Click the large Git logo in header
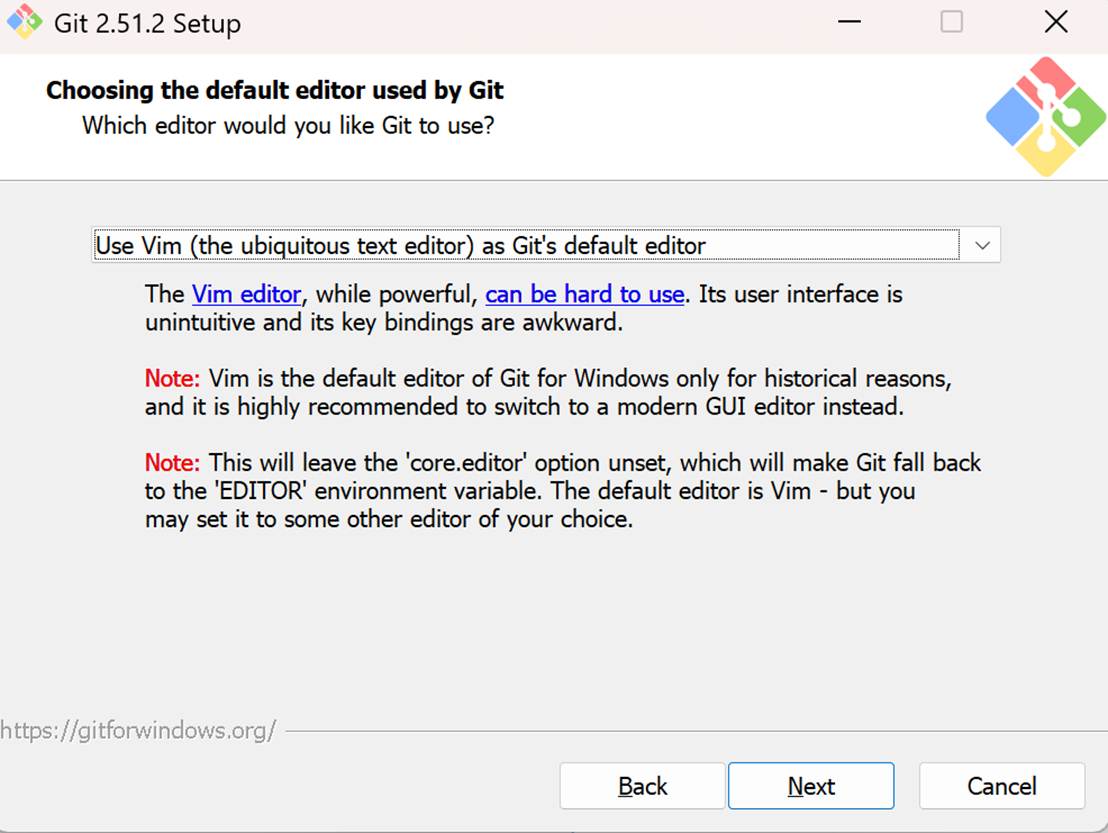This screenshot has height=833, width=1108. [1045, 117]
